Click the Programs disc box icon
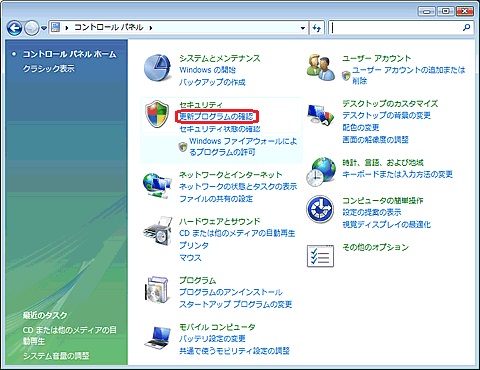Screen dimensions: 480x370 [x=157, y=289]
